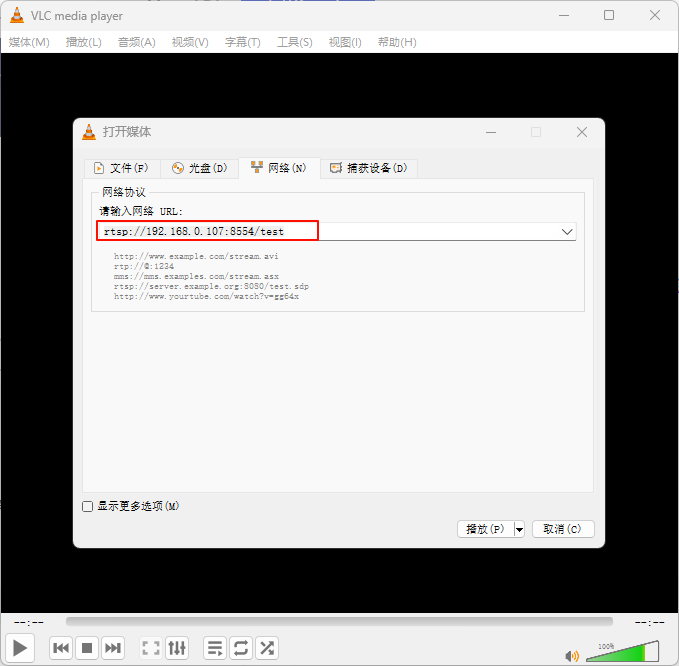Click the elapsed time label on the left
The image size is (679, 666).
(29, 622)
